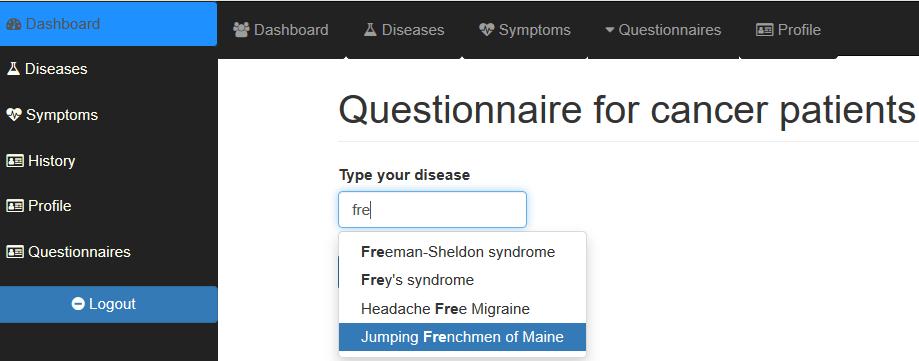Click the flask icon in top navbar

pyautogui.click(x=369, y=30)
